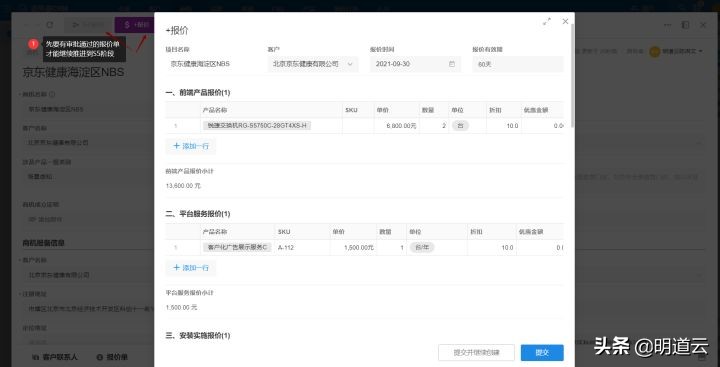
Task: Click the date field 2021-09-30
Action: (416, 64)
